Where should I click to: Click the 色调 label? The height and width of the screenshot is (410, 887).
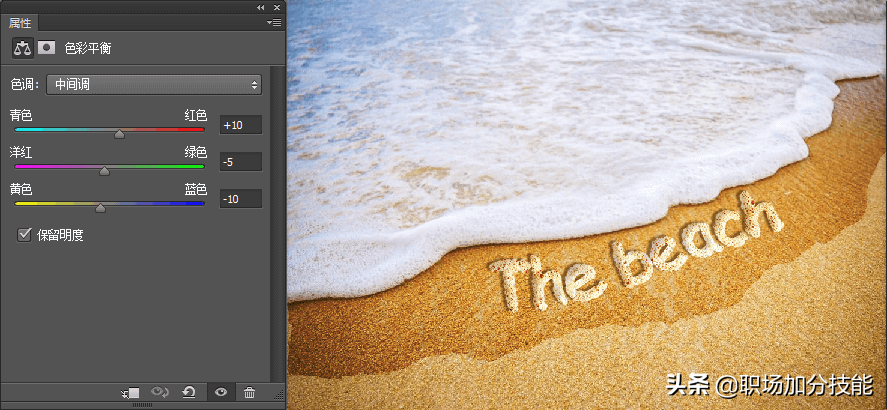25,85
